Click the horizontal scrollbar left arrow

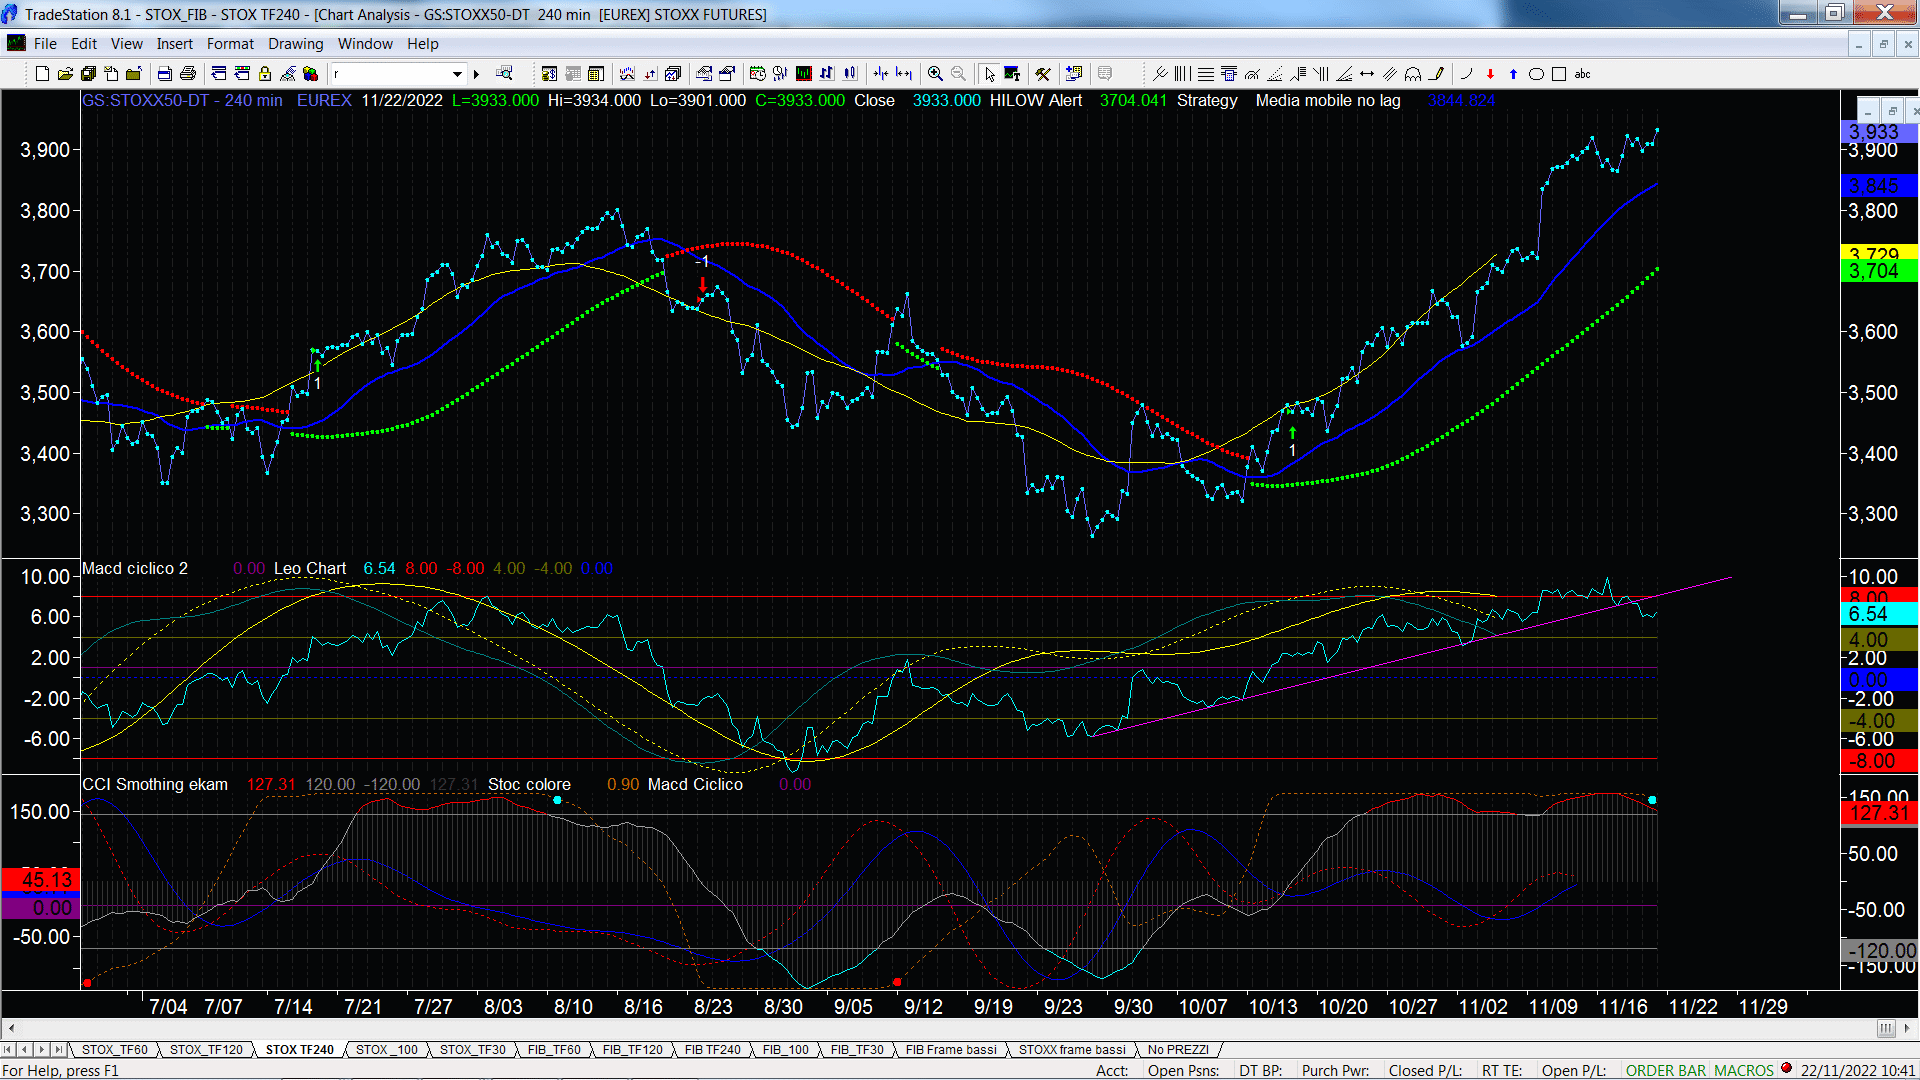click(11, 1028)
